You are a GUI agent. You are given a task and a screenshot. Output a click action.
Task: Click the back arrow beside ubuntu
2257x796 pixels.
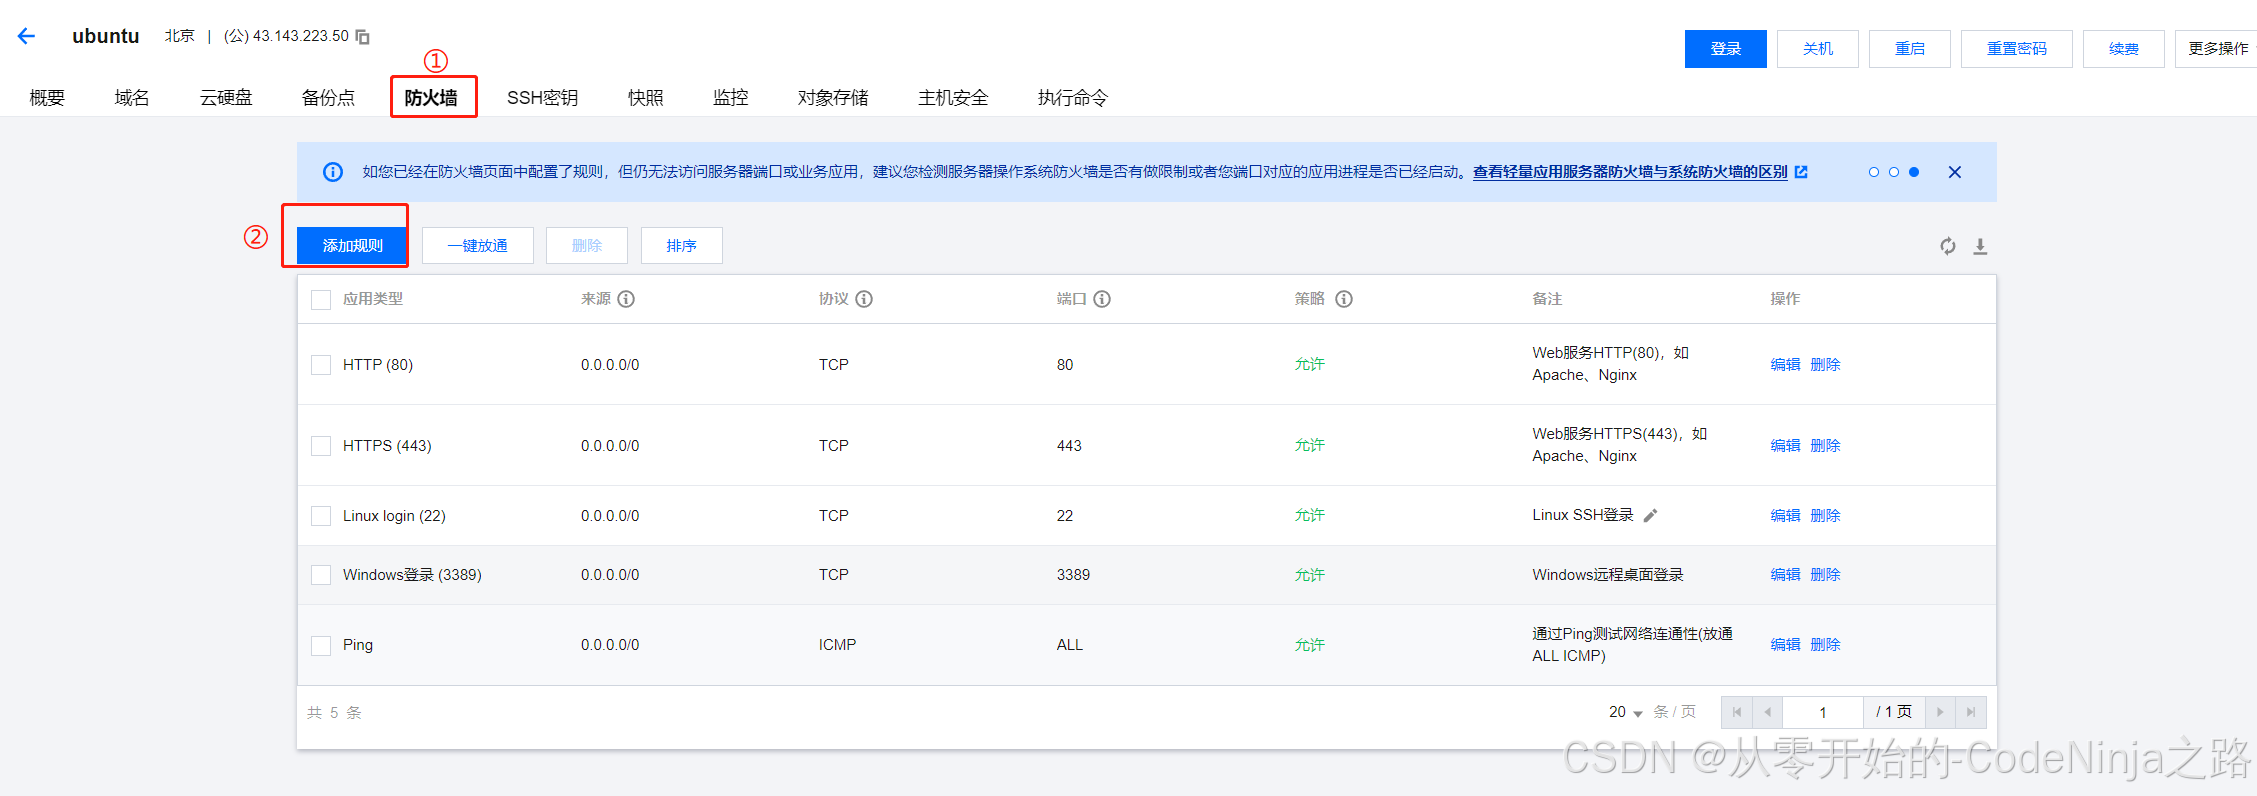point(27,36)
